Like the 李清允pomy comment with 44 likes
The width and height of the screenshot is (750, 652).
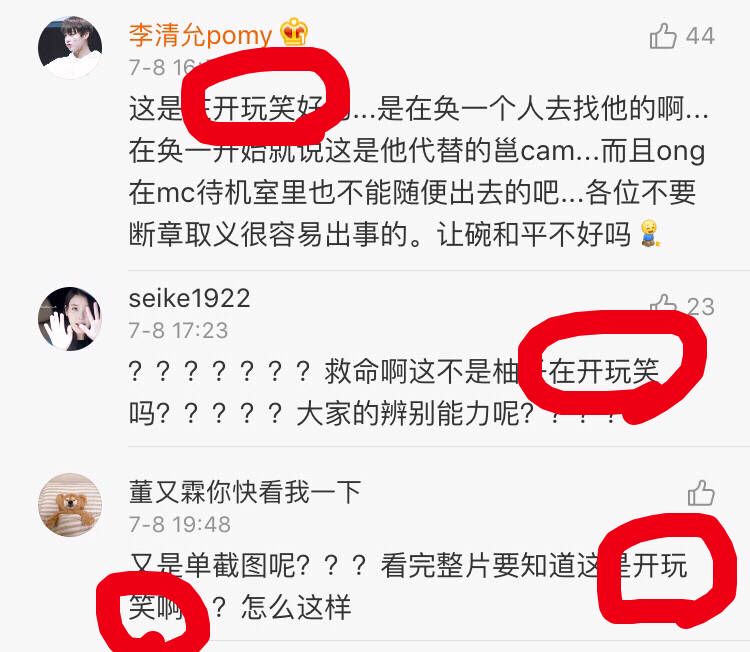663,35
